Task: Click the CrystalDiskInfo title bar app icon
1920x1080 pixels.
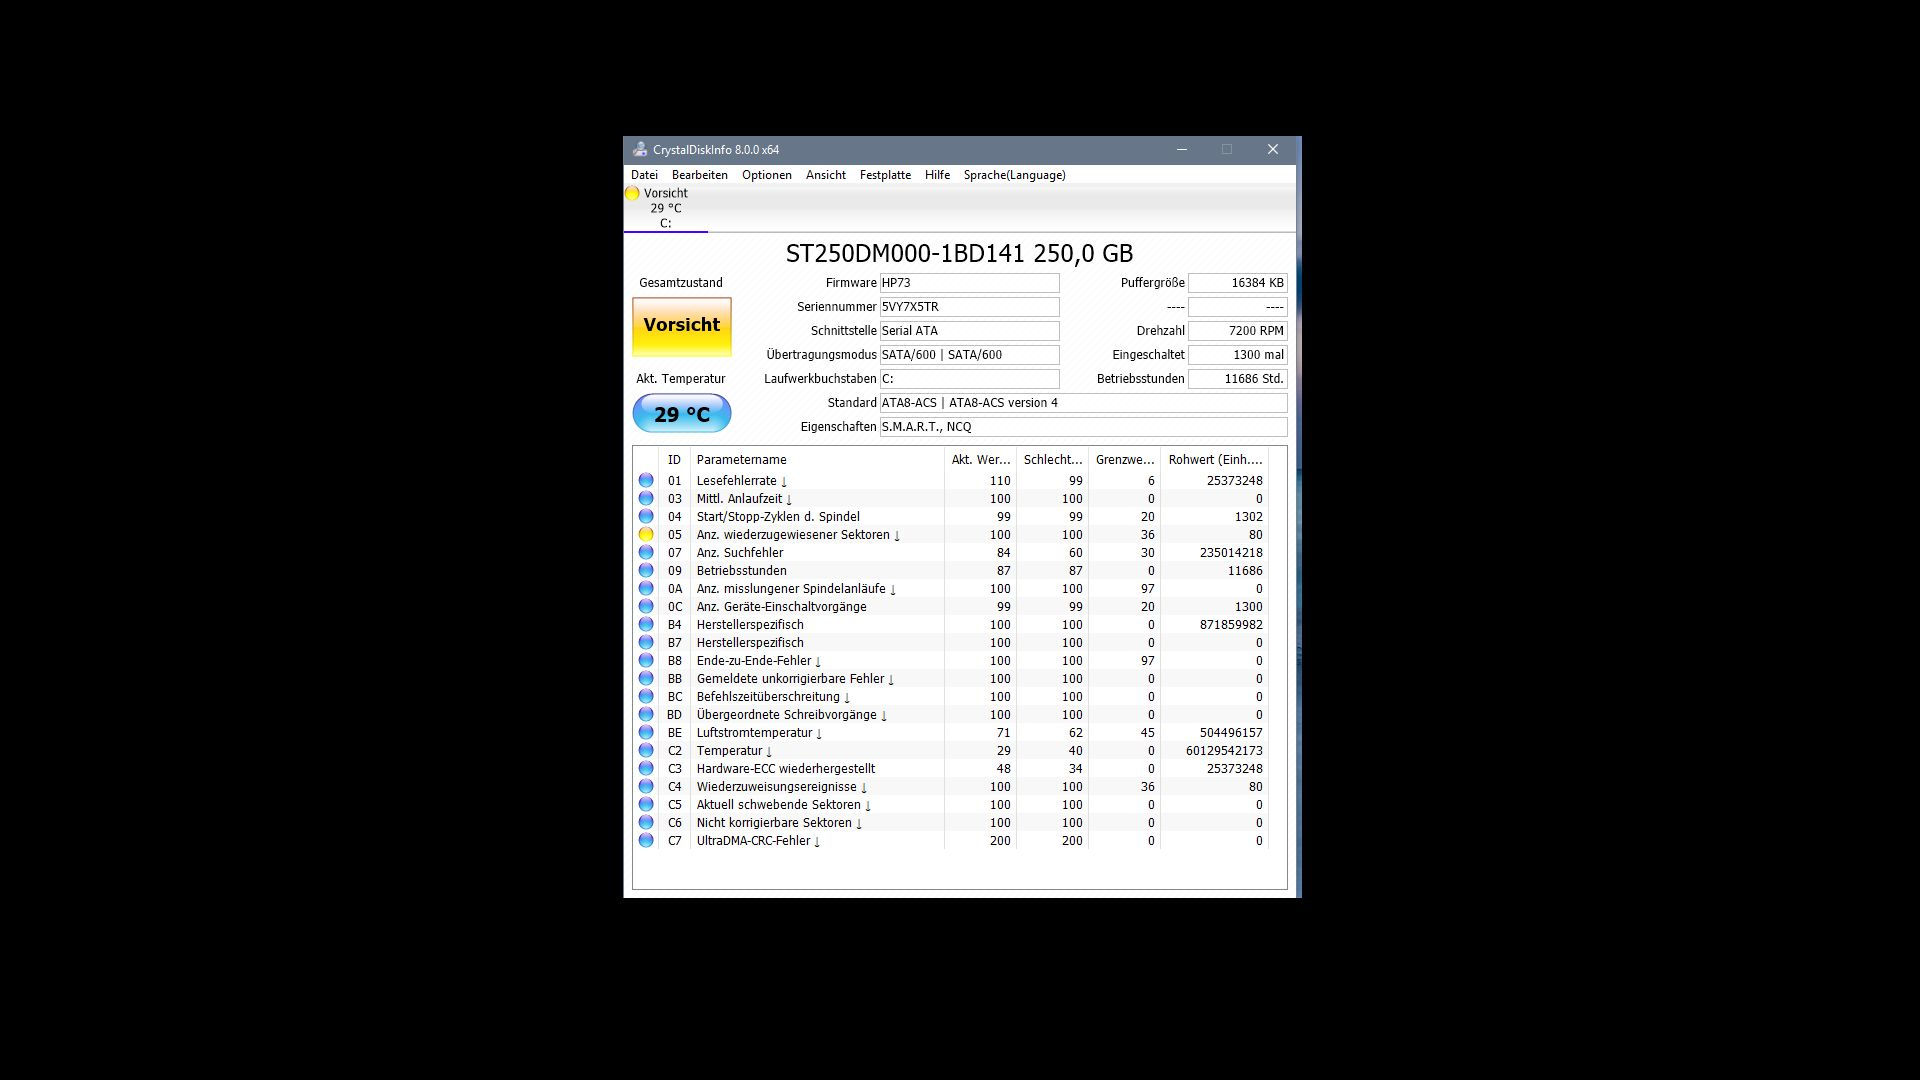Action: (x=640, y=150)
